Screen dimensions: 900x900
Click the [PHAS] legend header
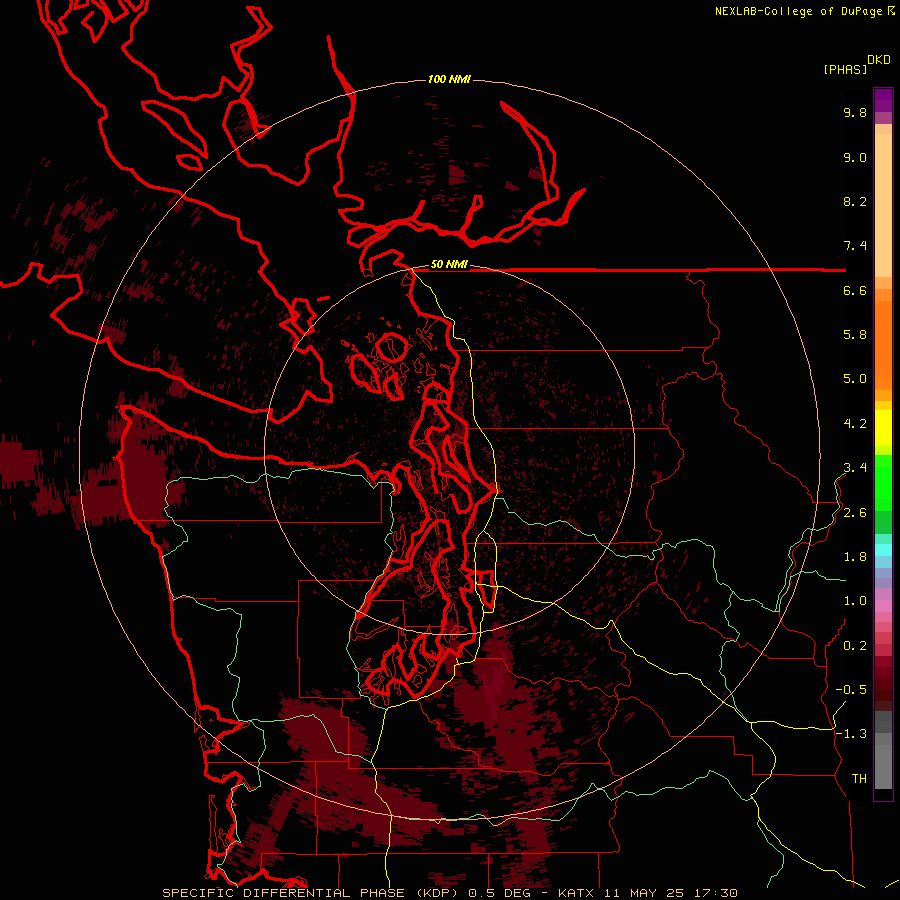(845, 69)
